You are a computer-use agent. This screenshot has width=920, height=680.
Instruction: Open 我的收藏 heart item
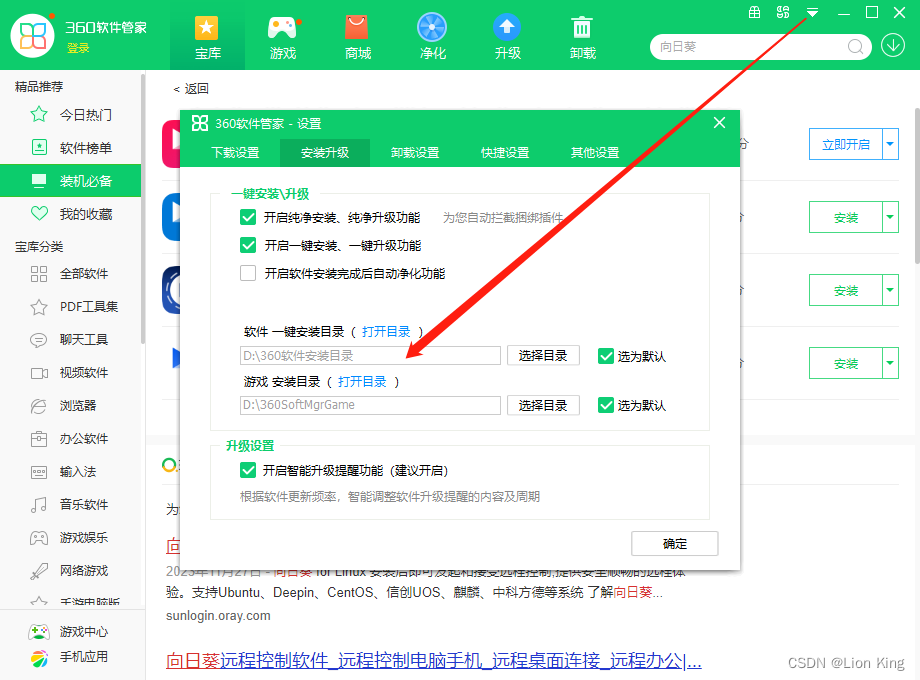click(x=70, y=214)
